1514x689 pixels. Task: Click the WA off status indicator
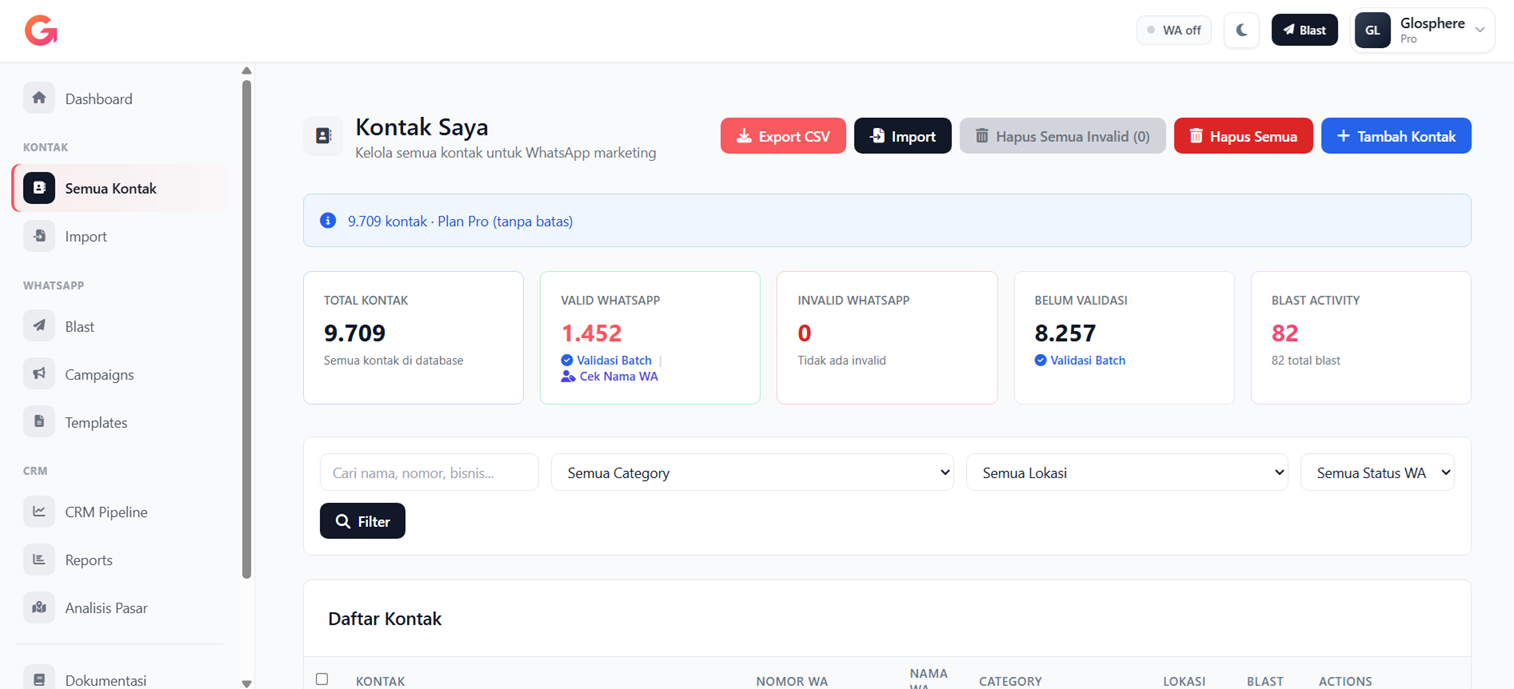tap(1174, 30)
